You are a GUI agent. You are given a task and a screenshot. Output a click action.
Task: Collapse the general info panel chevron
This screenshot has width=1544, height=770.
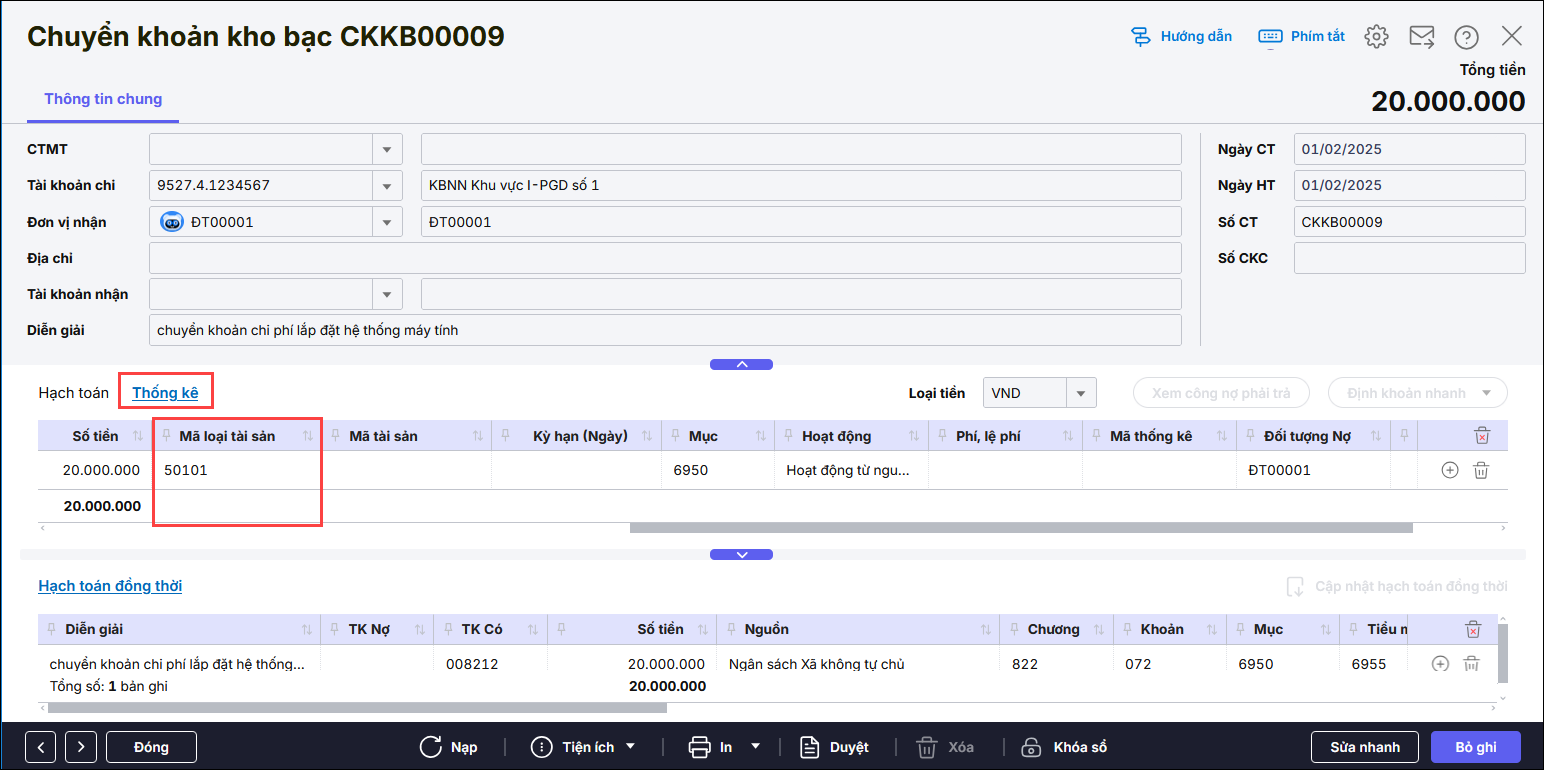click(741, 365)
